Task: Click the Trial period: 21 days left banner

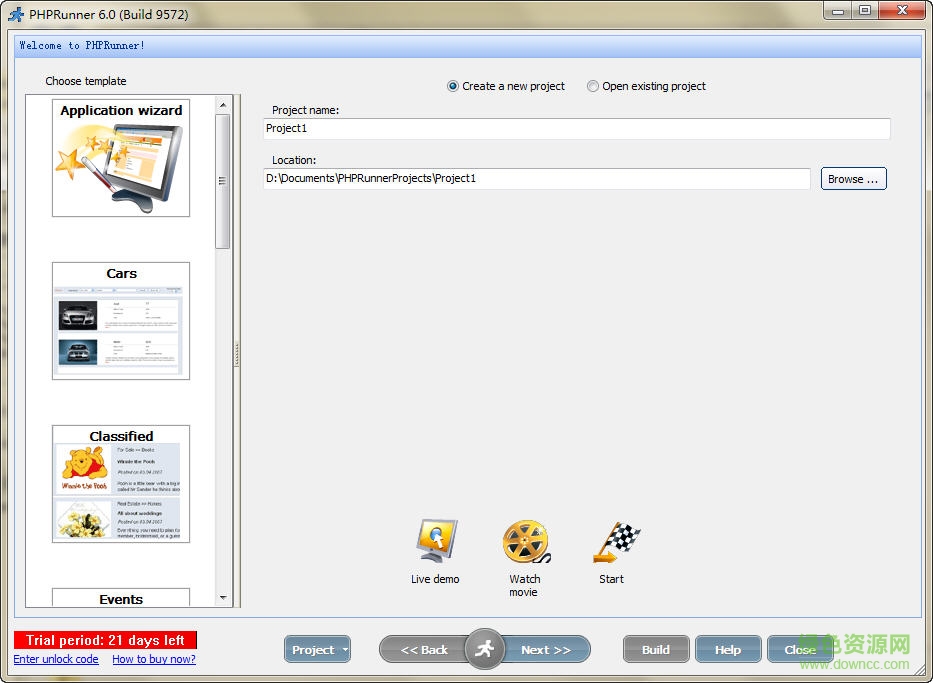Action: pos(105,640)
